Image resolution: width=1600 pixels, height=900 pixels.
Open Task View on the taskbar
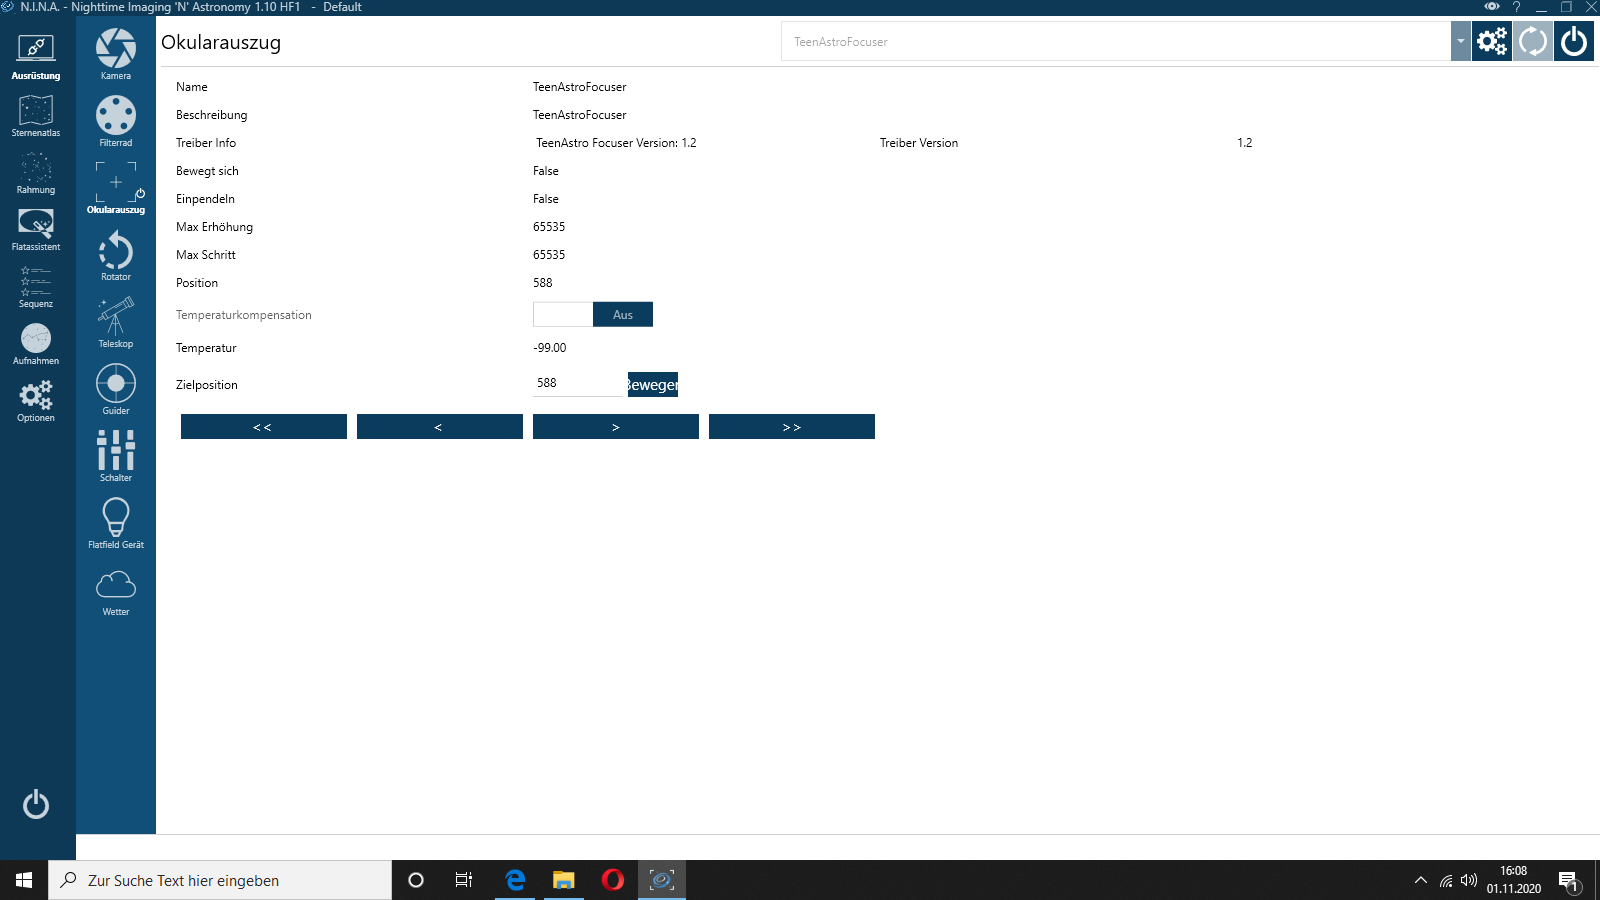click(x=464, y=880)
